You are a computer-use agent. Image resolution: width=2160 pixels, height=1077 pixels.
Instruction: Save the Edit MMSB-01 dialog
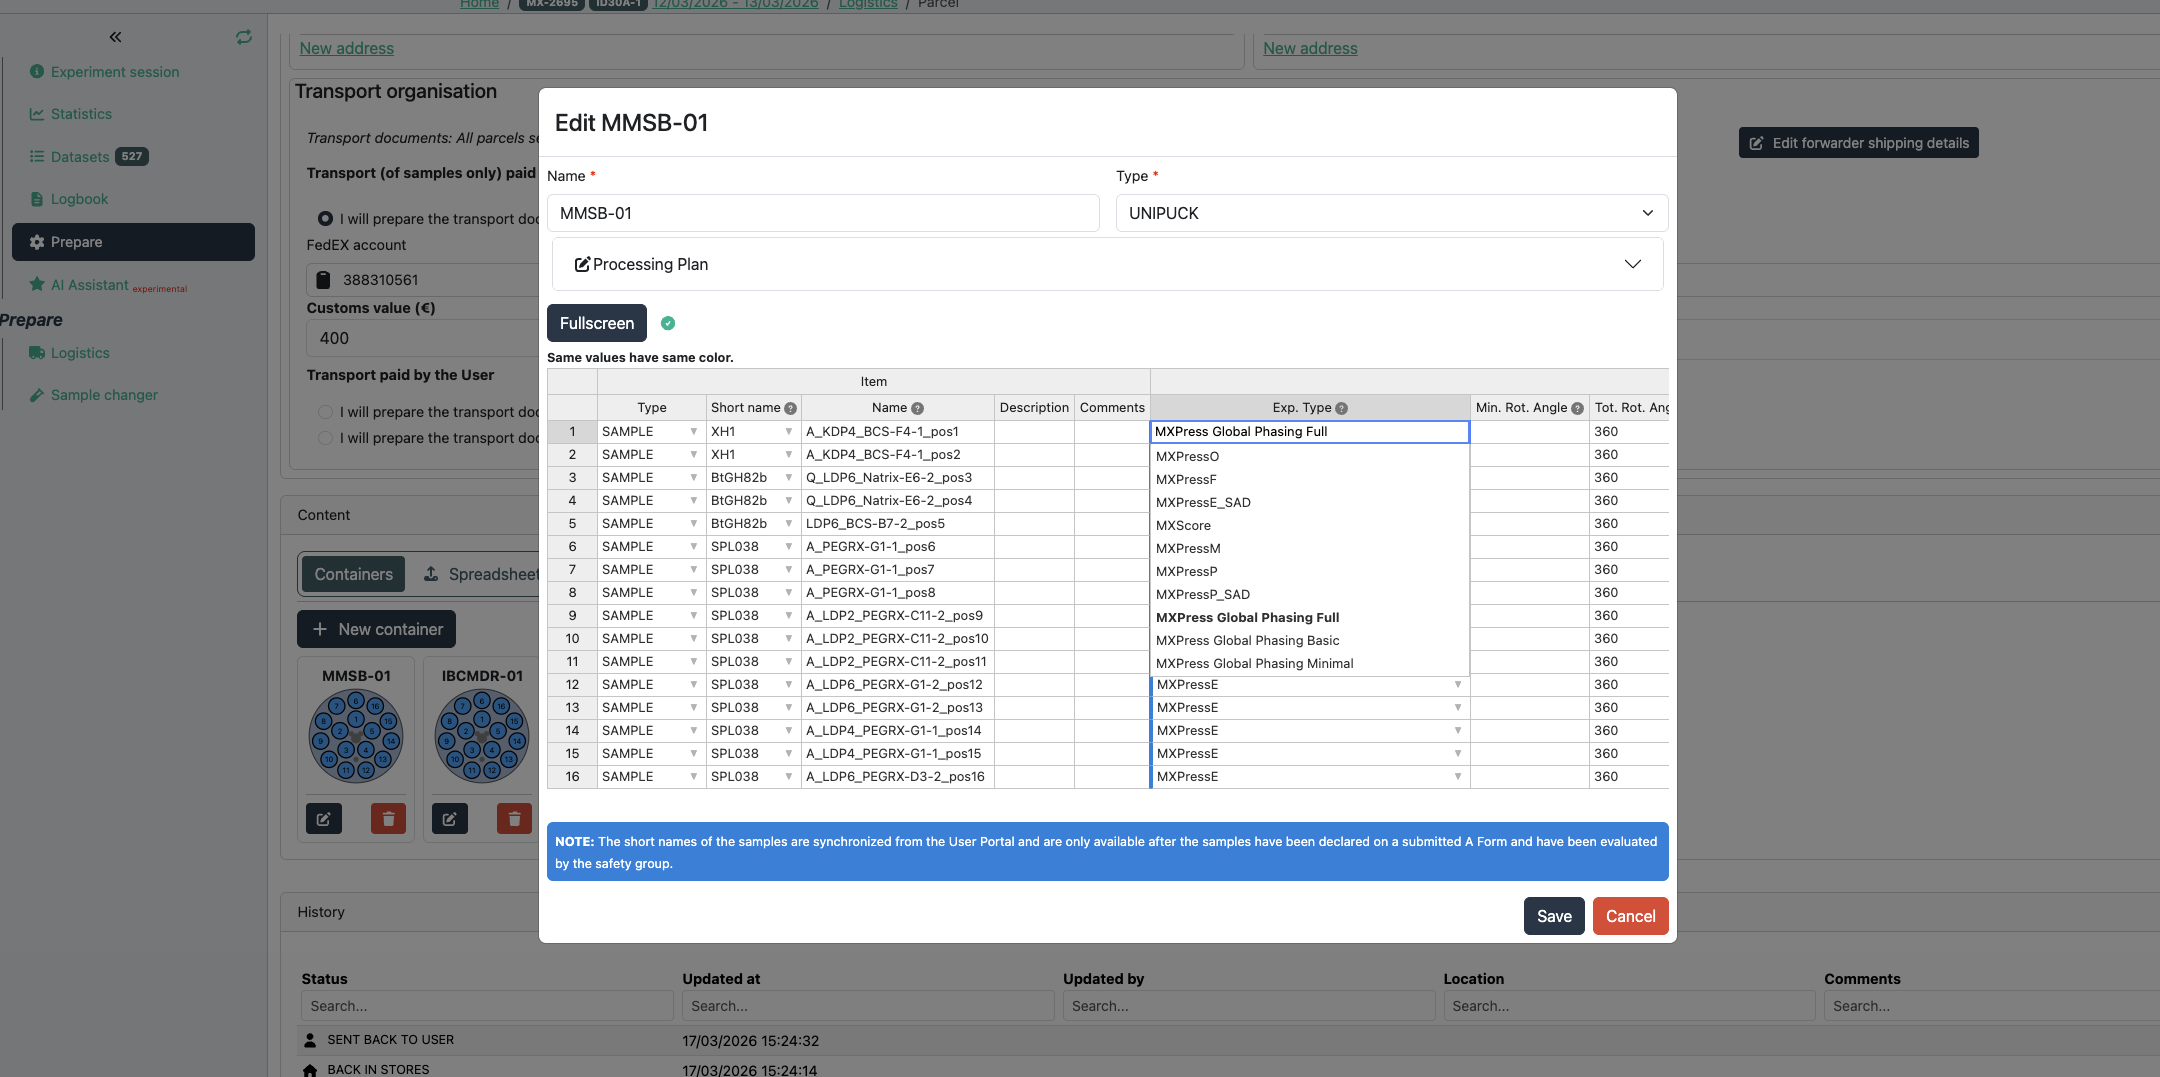1553,915
